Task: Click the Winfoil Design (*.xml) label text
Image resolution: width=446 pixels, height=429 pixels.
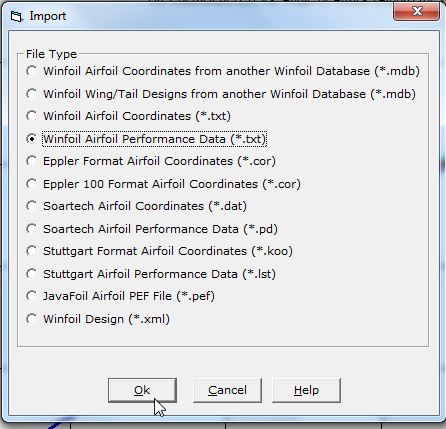Action: 106,319
